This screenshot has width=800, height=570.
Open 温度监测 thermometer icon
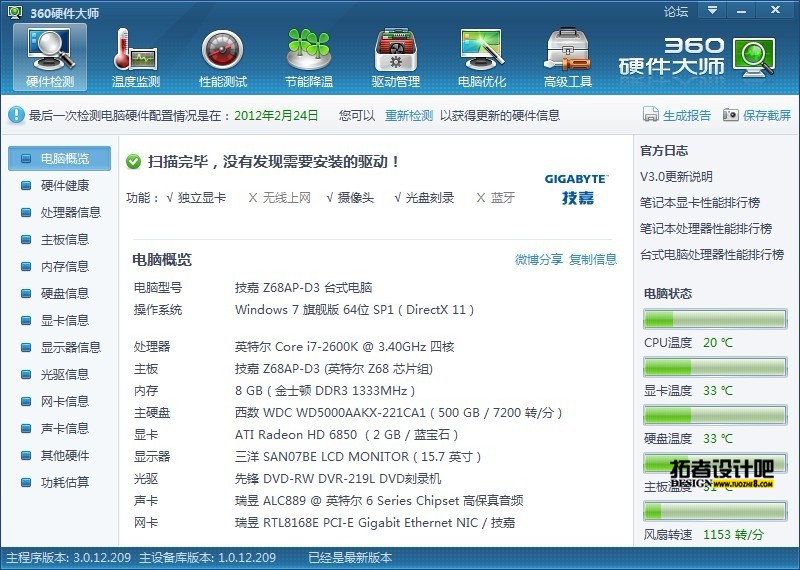136,57
